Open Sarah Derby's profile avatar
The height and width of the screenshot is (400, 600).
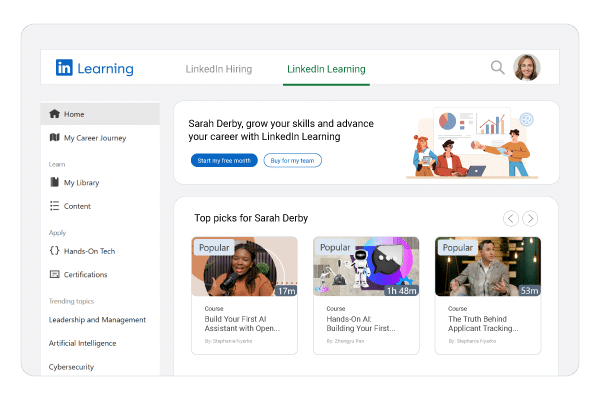[x=527, y=67]
